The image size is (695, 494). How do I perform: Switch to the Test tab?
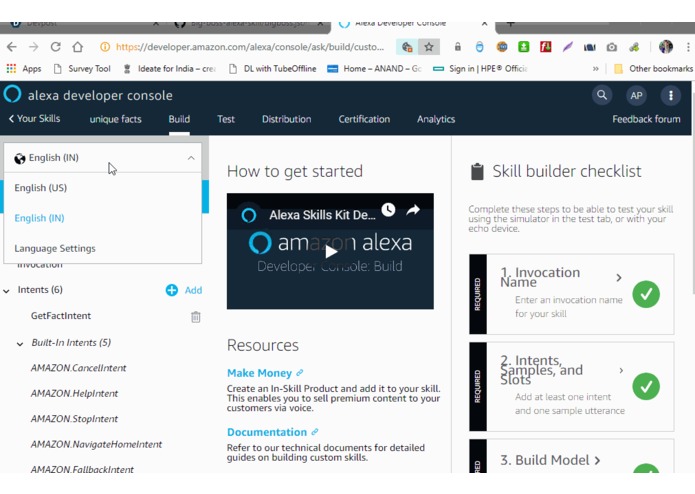pos(226,119)
